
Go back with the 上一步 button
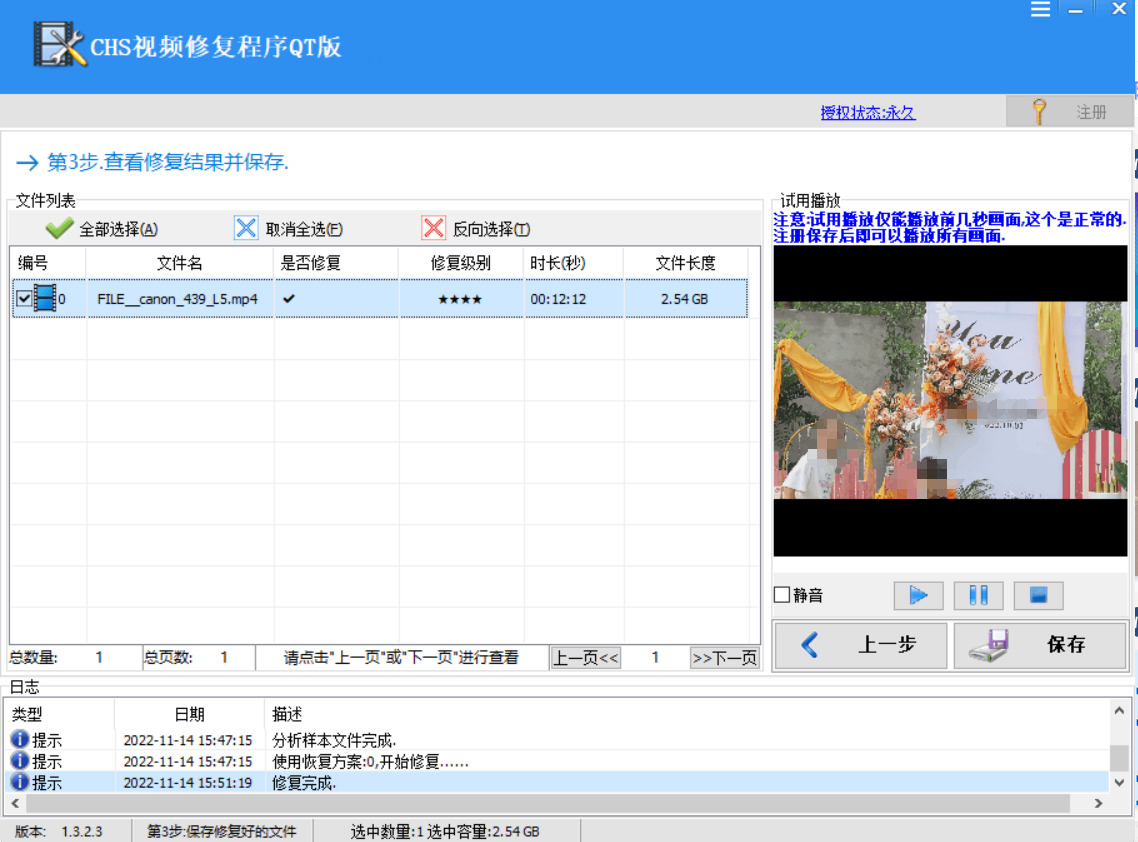tap(861, 645)
